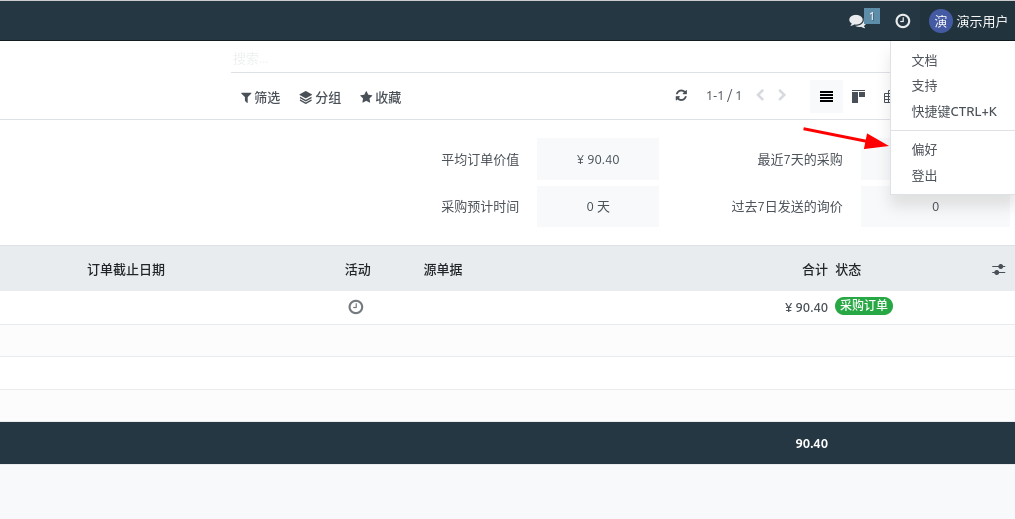Switch to list view icon
Viewport: 1015px width, 519px height.
[827, 97]
